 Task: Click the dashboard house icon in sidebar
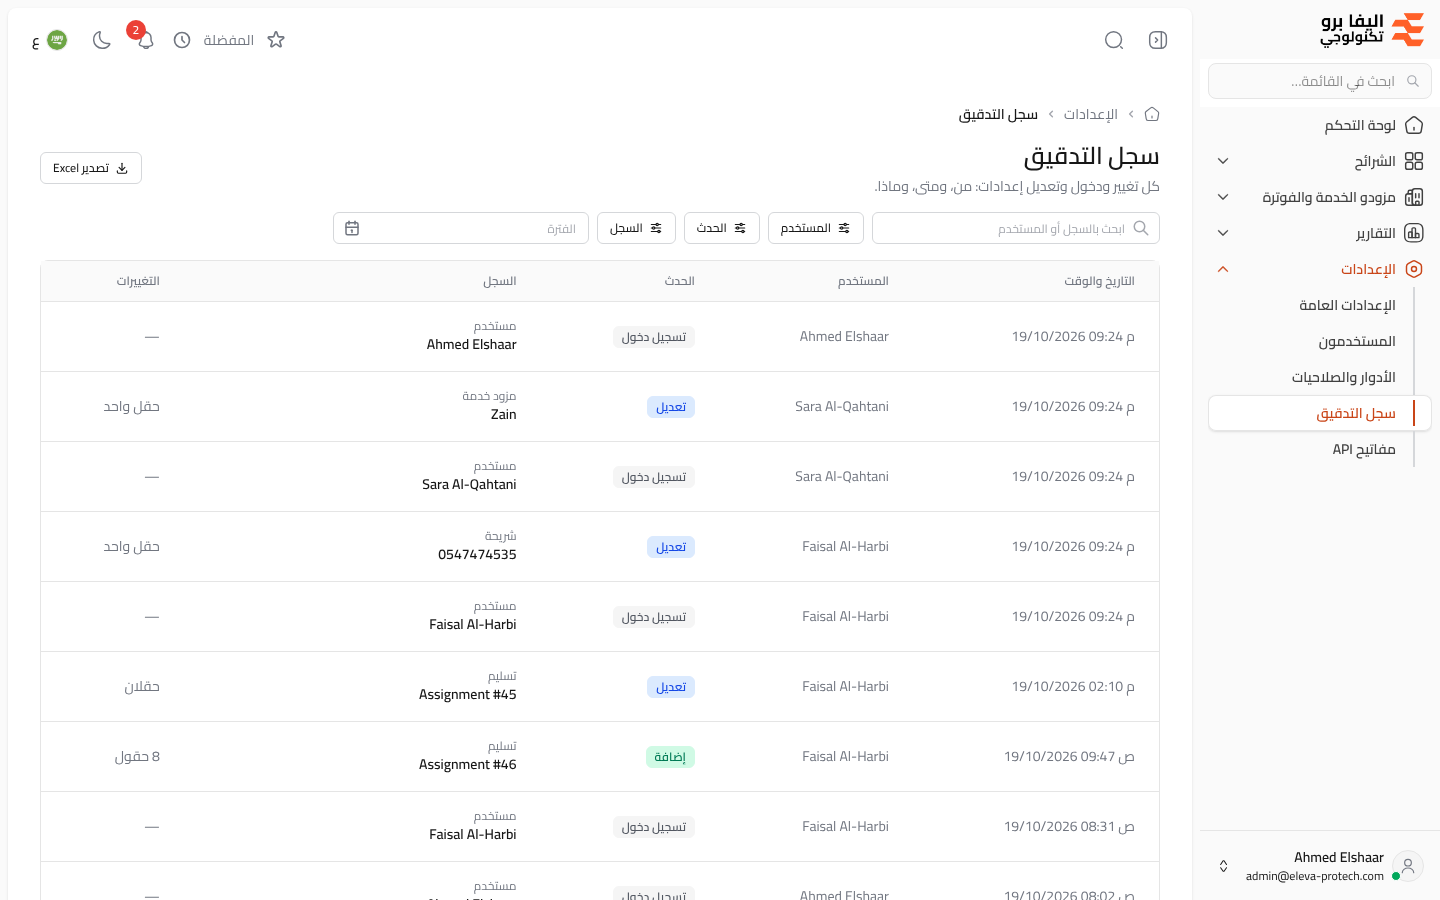[1414, 125]
